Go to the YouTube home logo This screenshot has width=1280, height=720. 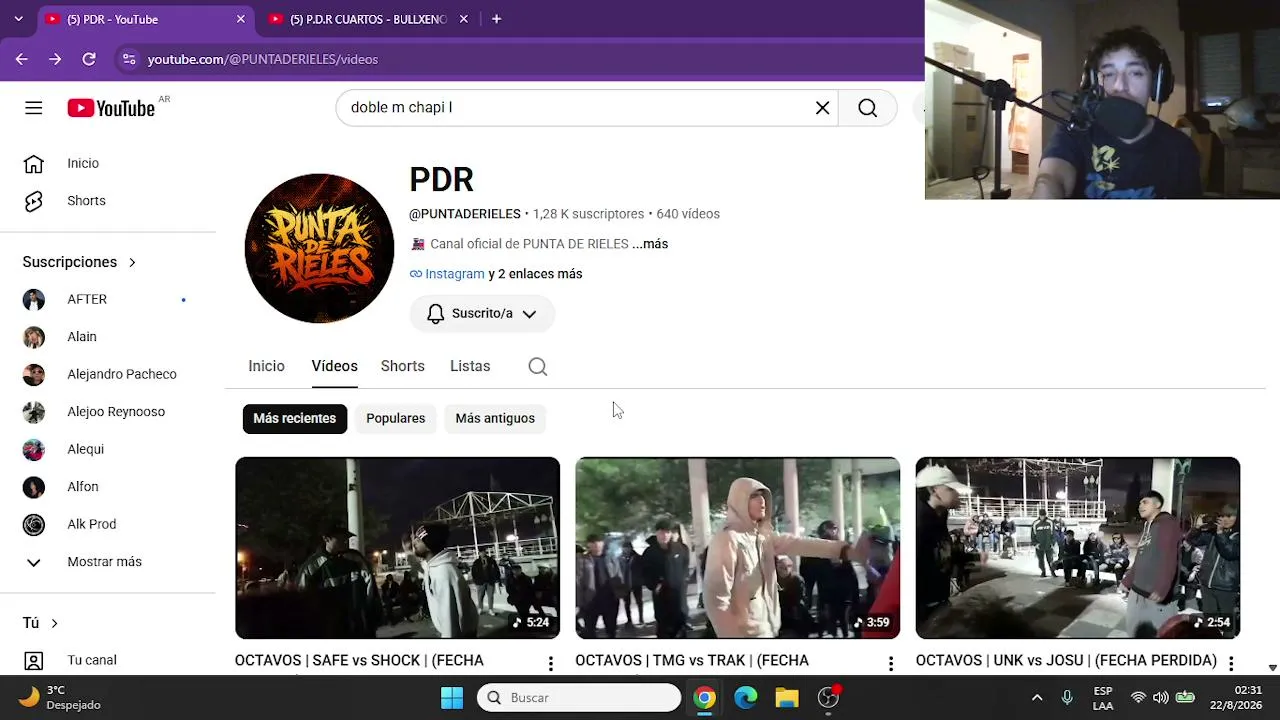111,108
